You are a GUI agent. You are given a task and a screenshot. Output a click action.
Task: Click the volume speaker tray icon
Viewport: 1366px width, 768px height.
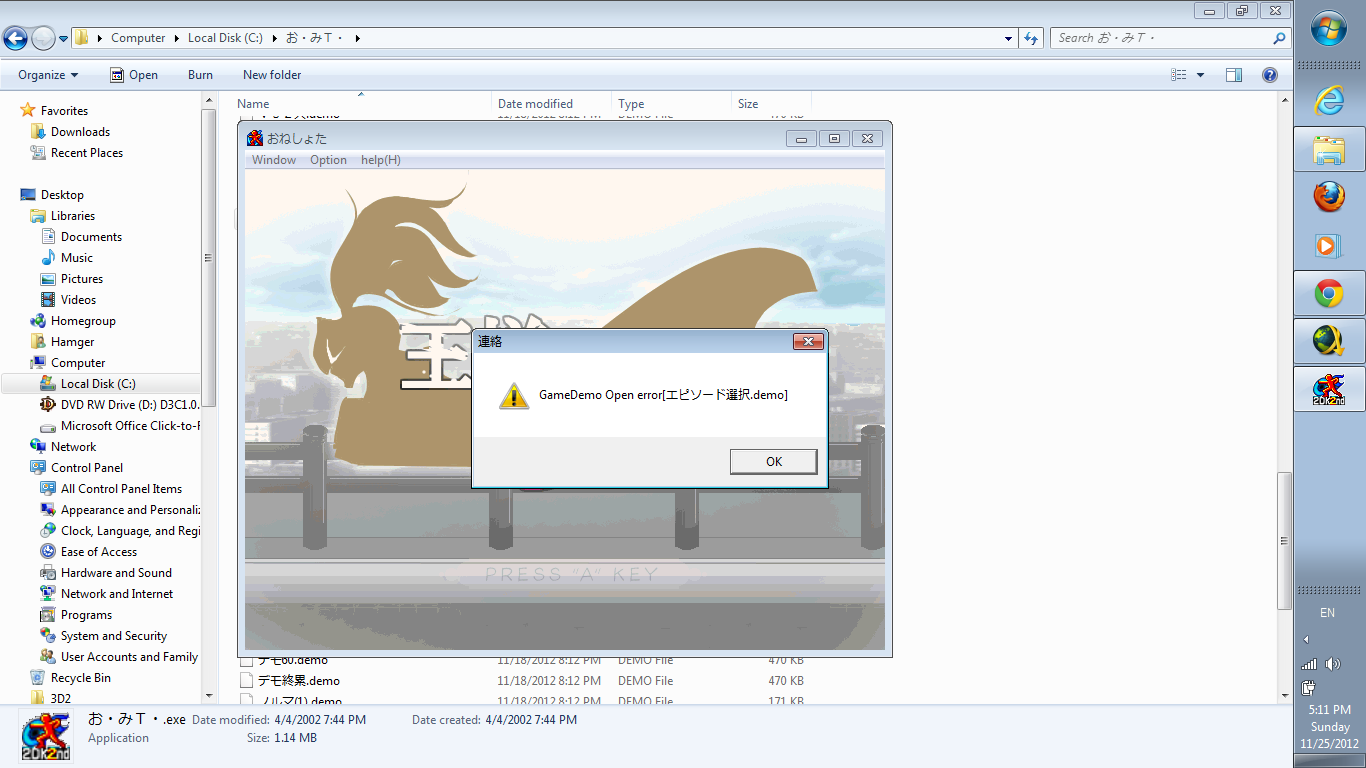click(x=1333, y=664)
